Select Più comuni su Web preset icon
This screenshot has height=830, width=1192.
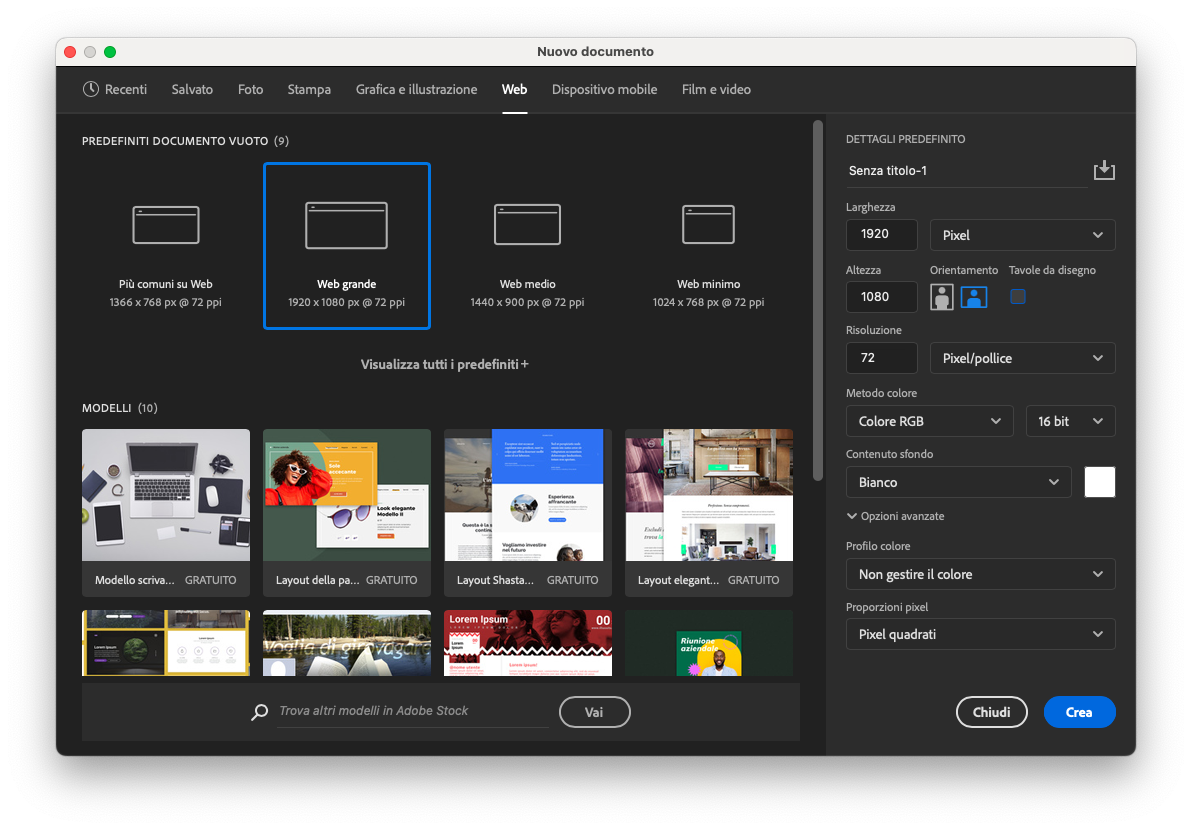[166, 225]
